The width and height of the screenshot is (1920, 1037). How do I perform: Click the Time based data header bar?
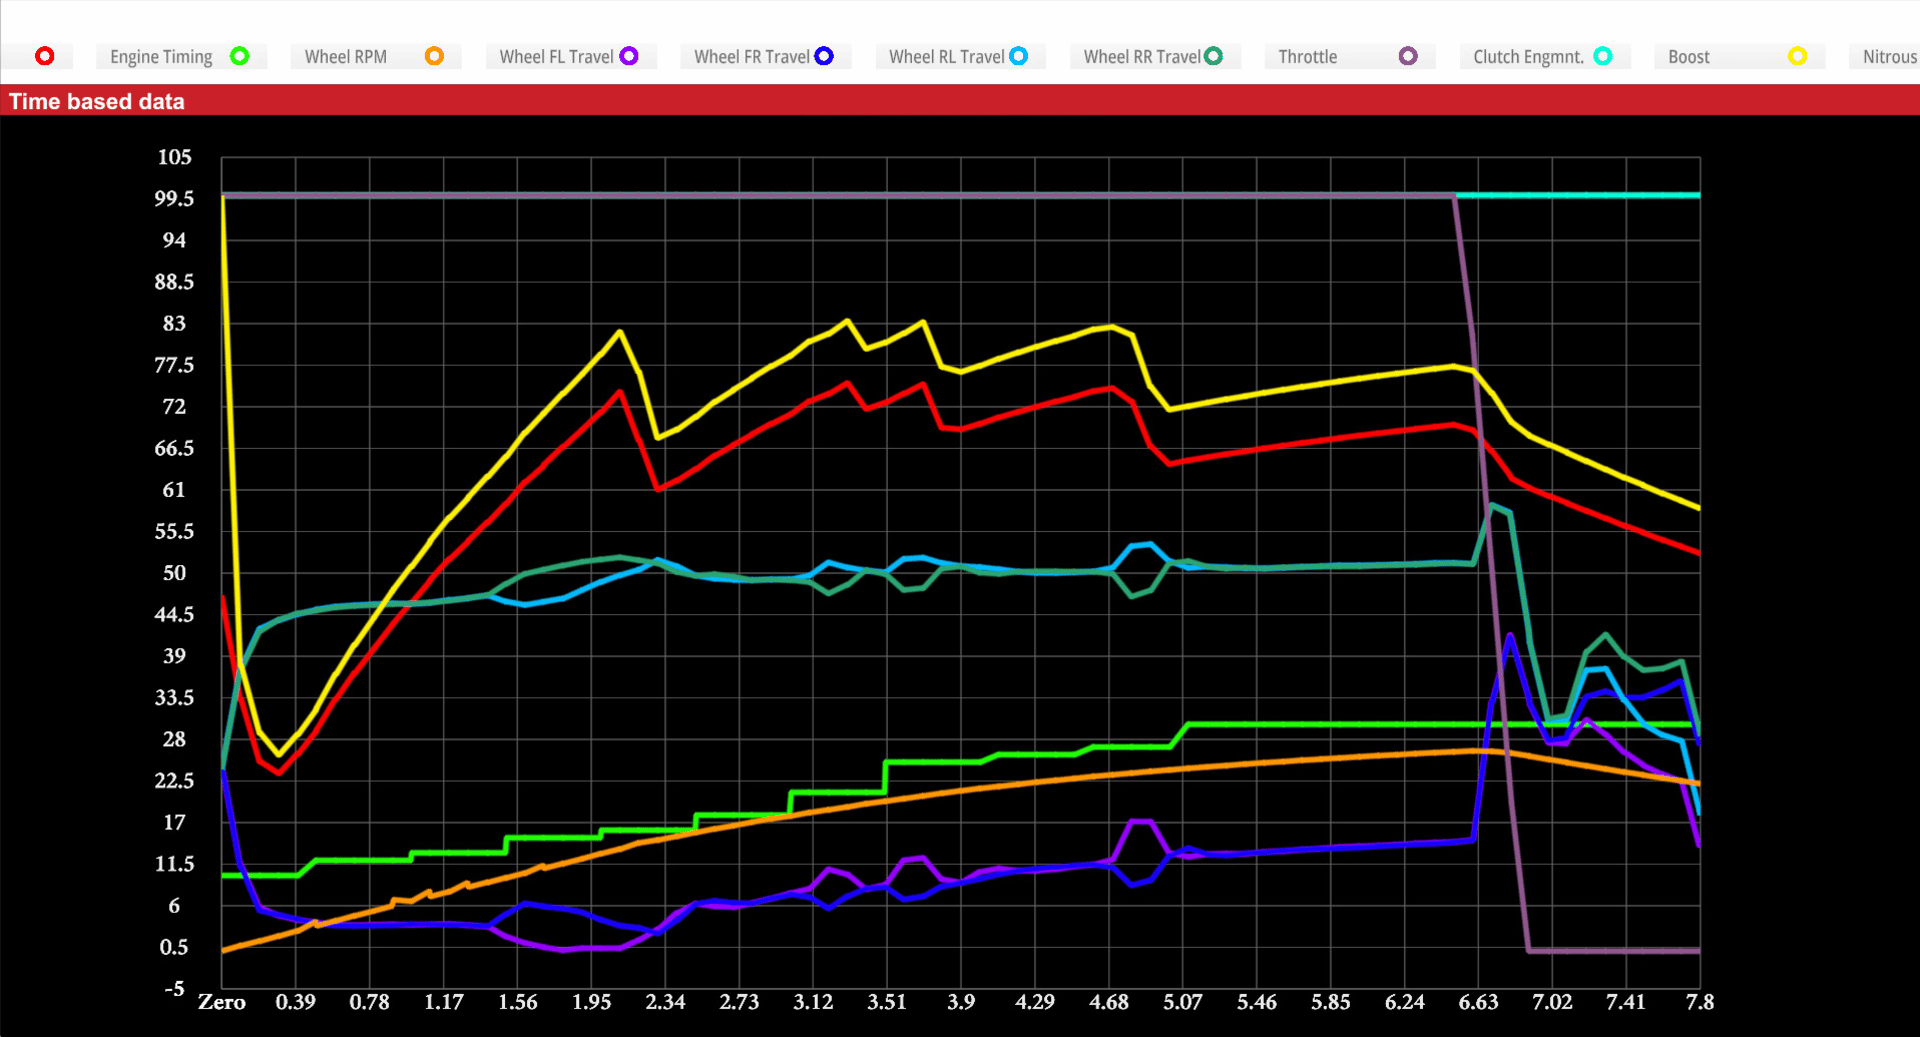coord(960,101)
